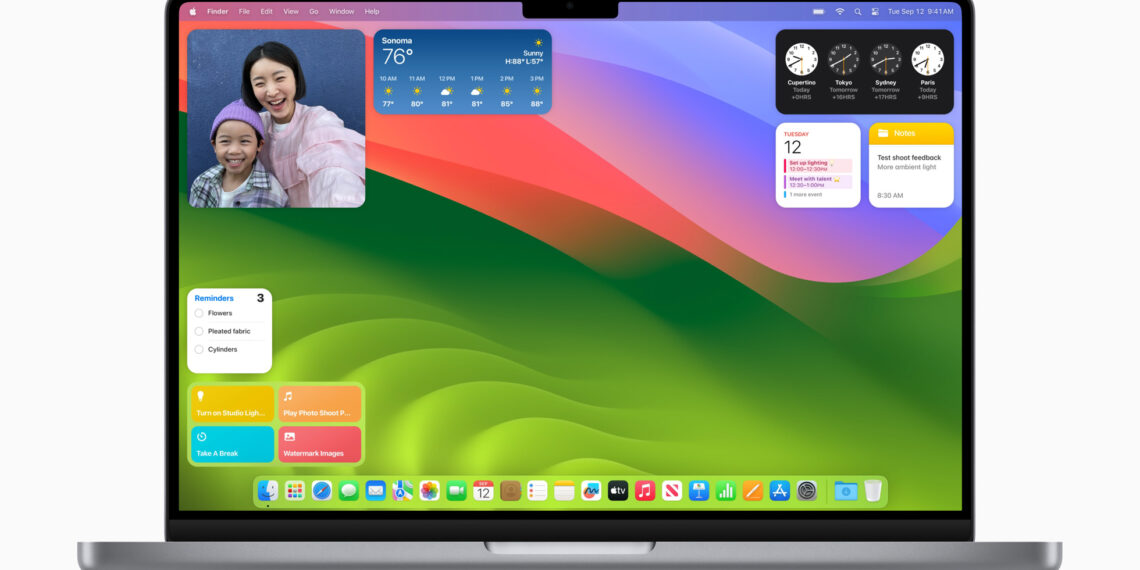
Task: Mark the Flowers reminder as complete
Action: point(199,313)
